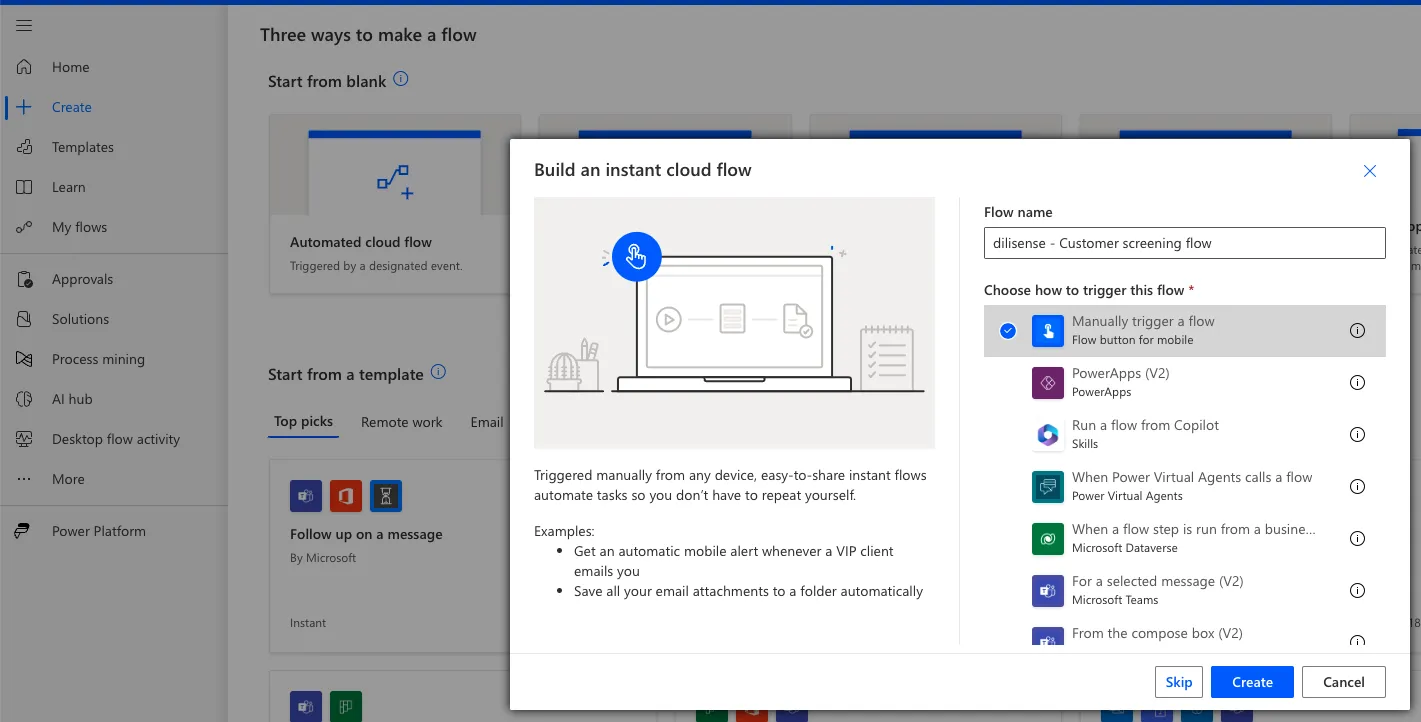Viewport: 1421px width, 722px height.
Task: Choose Run a flow from Copilot trigger
Action: coord(1185,434)
